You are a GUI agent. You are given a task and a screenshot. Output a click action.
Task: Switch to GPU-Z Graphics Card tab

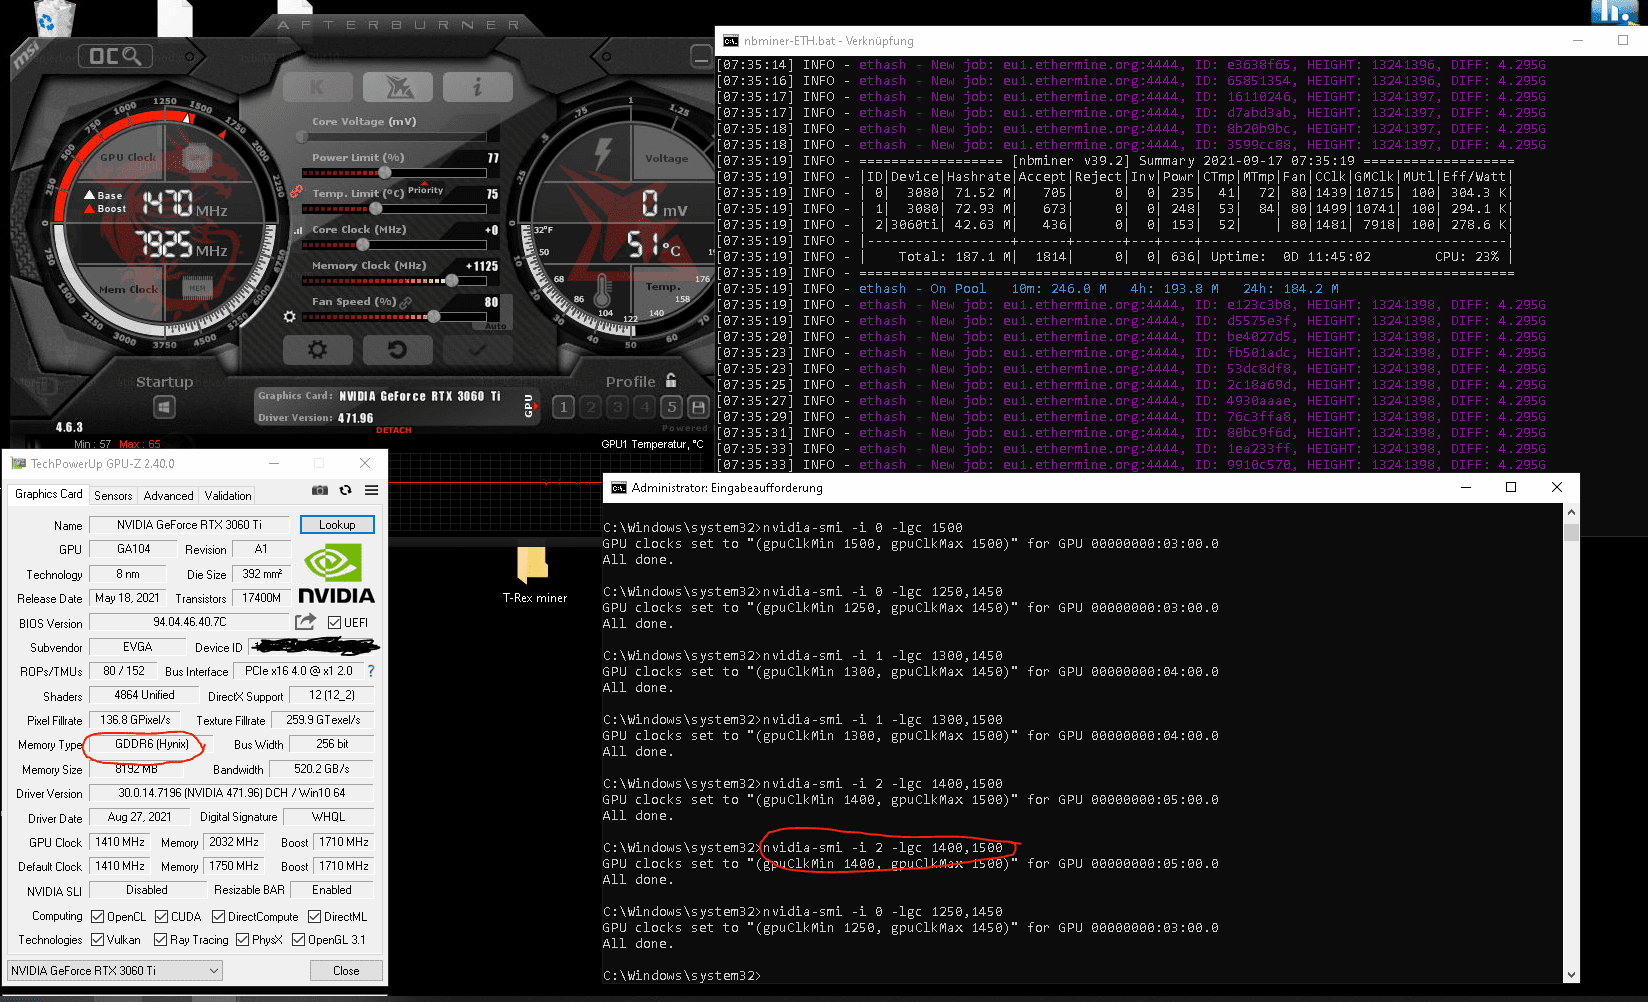click(49, 494)
